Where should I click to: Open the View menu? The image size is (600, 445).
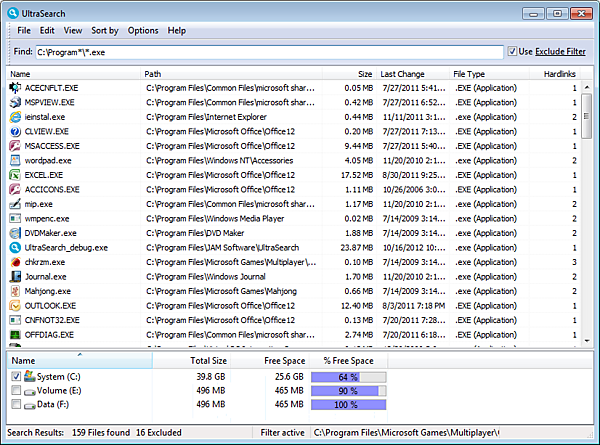pos(73,31)
